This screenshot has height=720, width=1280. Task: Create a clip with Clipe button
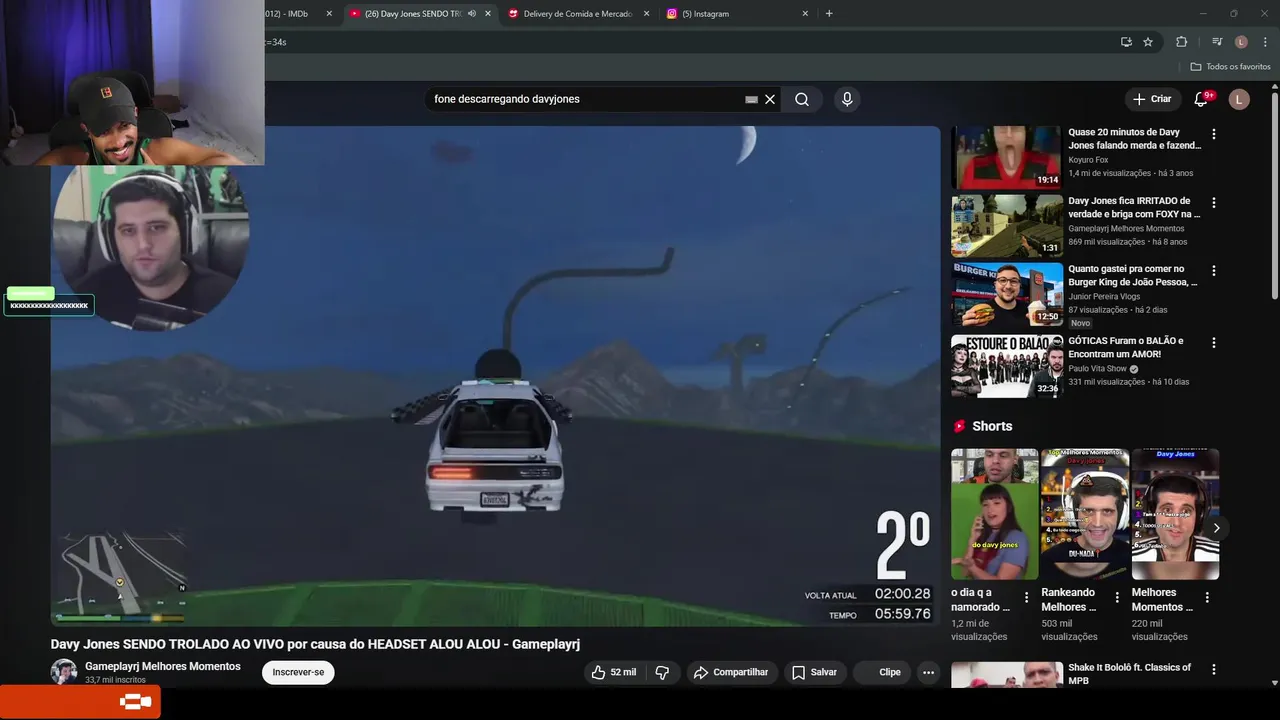tap(881, 672)
